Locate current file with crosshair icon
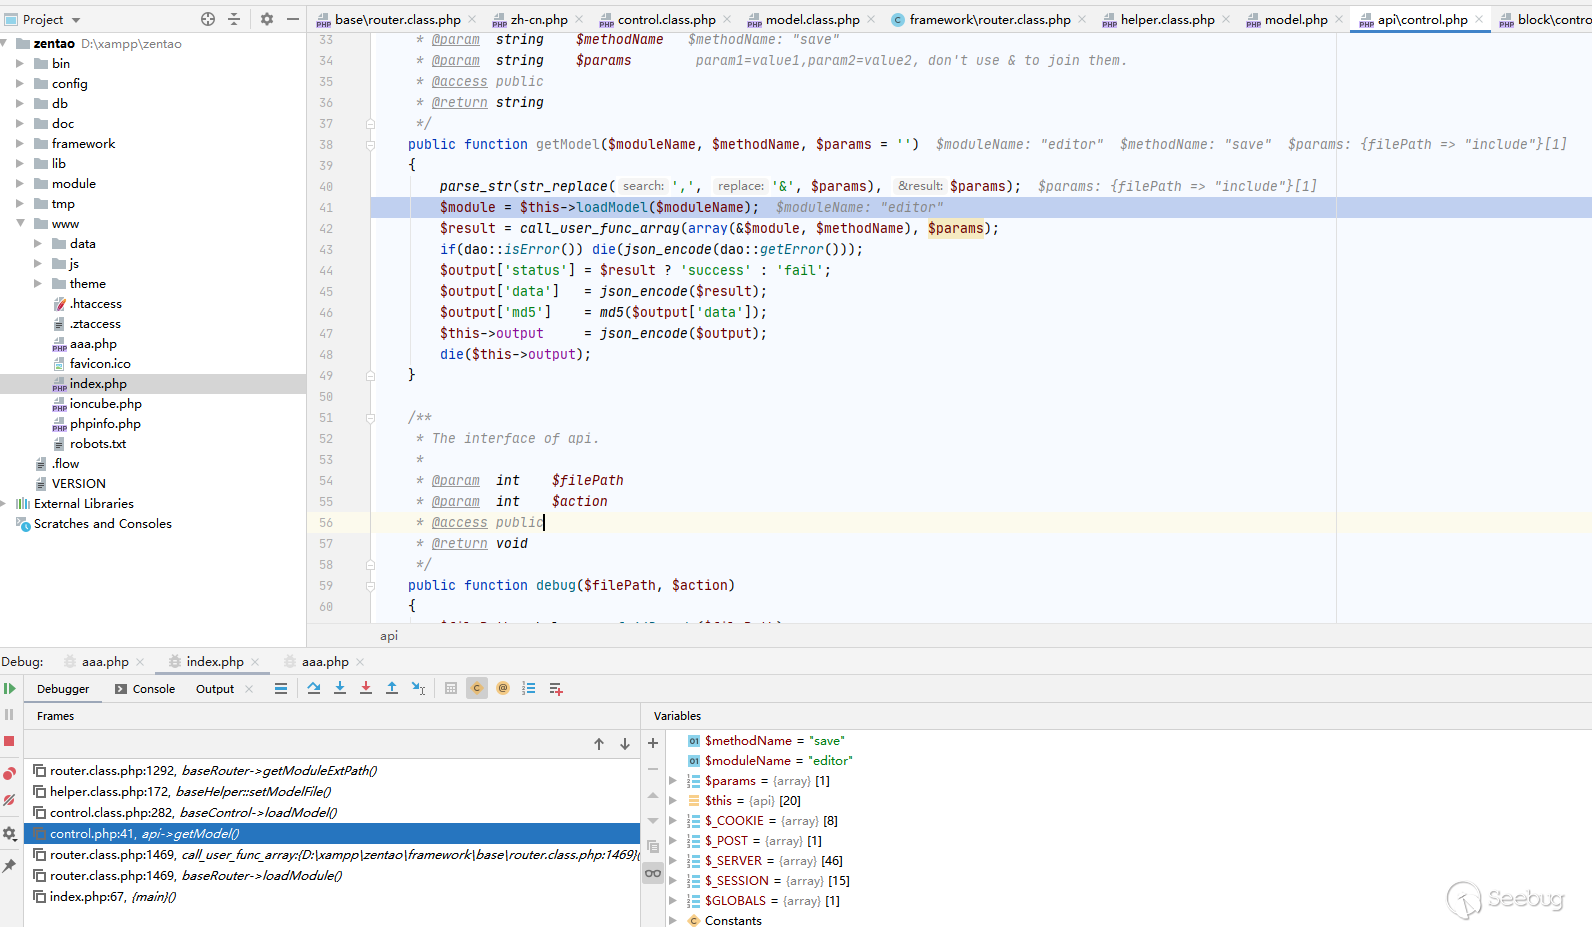Image resolution: width=1592 pixels, height=927 pixels. point(208,19)
